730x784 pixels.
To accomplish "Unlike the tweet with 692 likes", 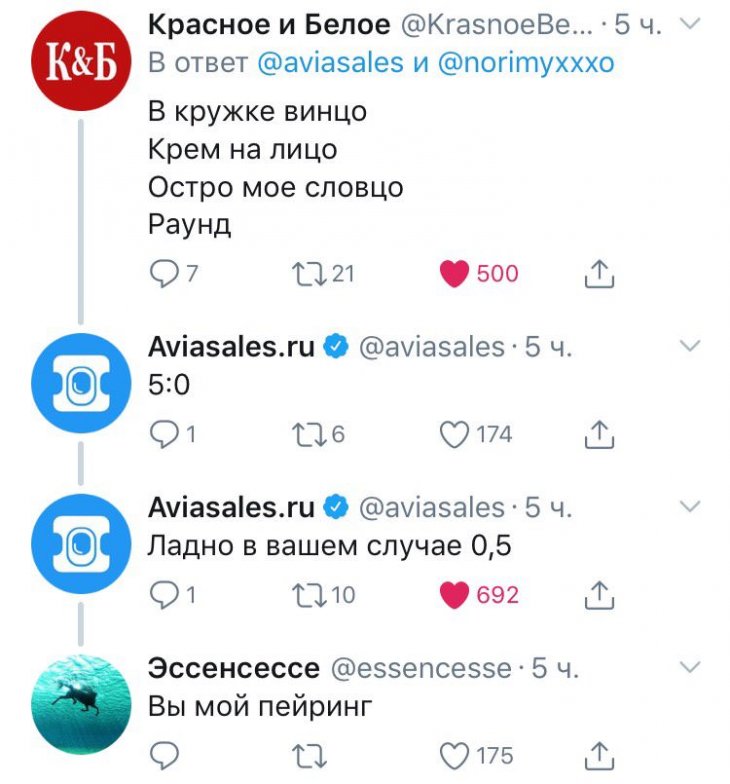I will click(x=456, y=595).
